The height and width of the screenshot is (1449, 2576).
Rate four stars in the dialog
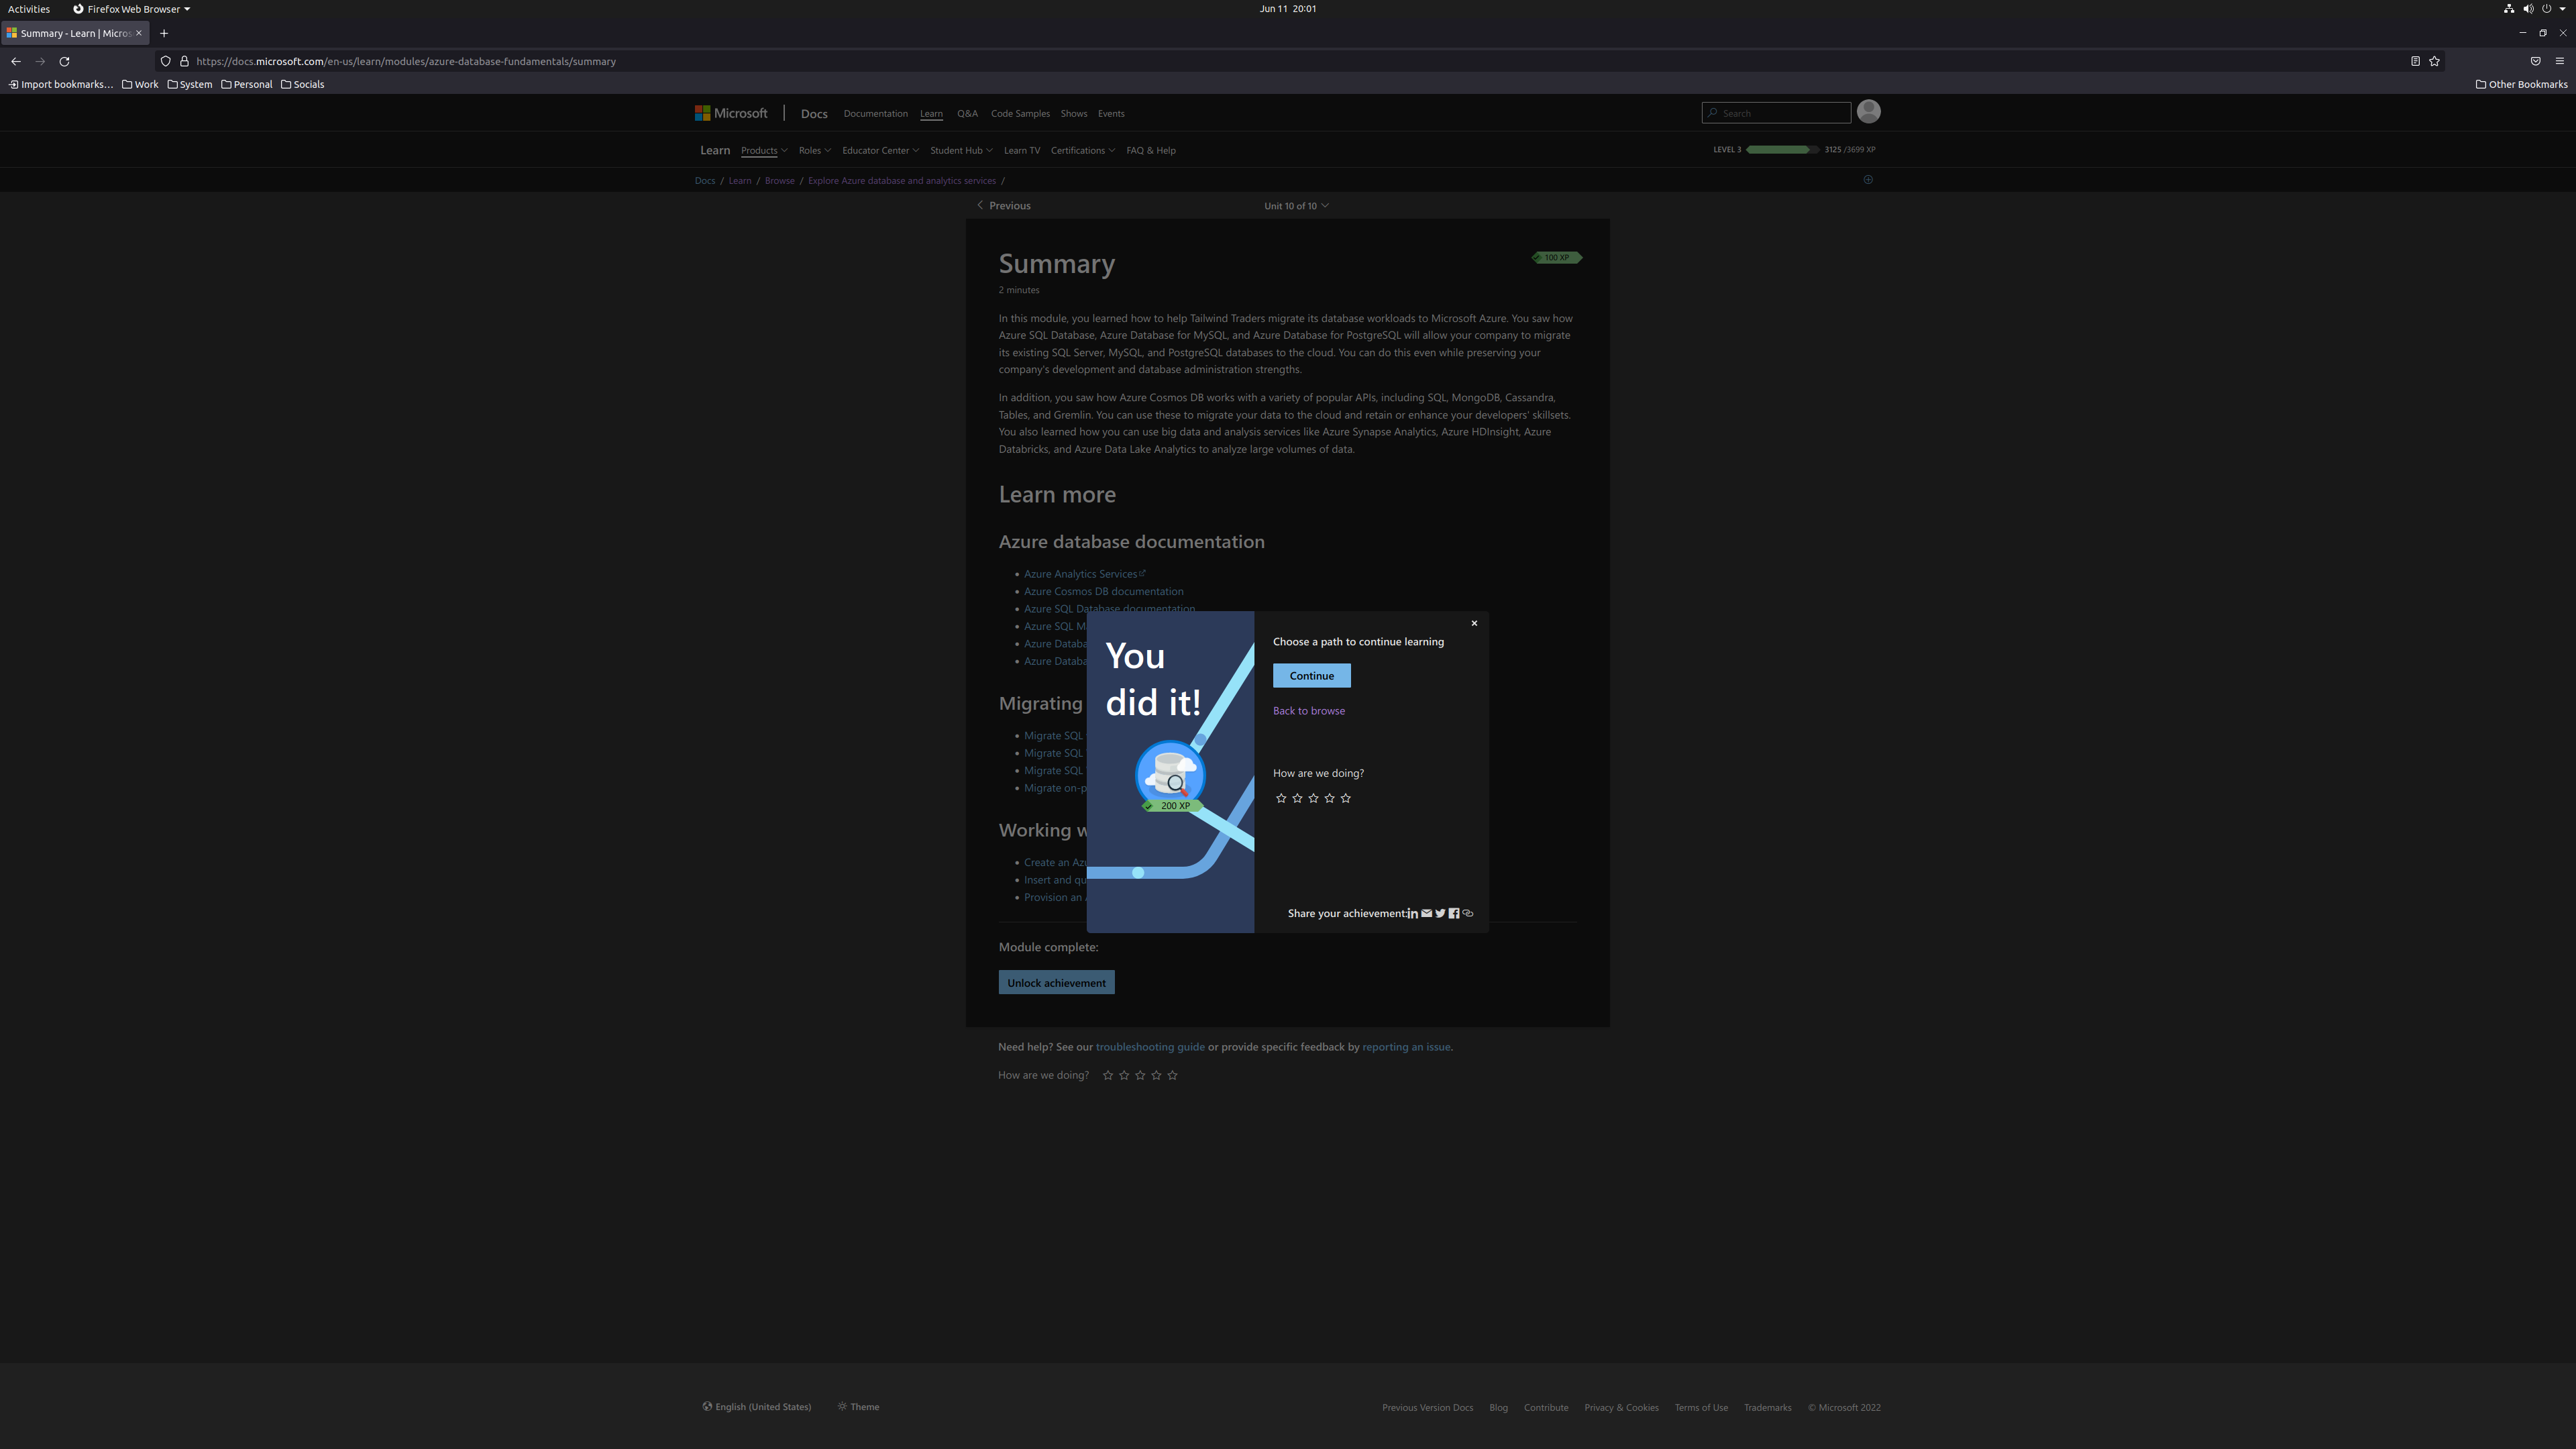tap(1329, 798)
